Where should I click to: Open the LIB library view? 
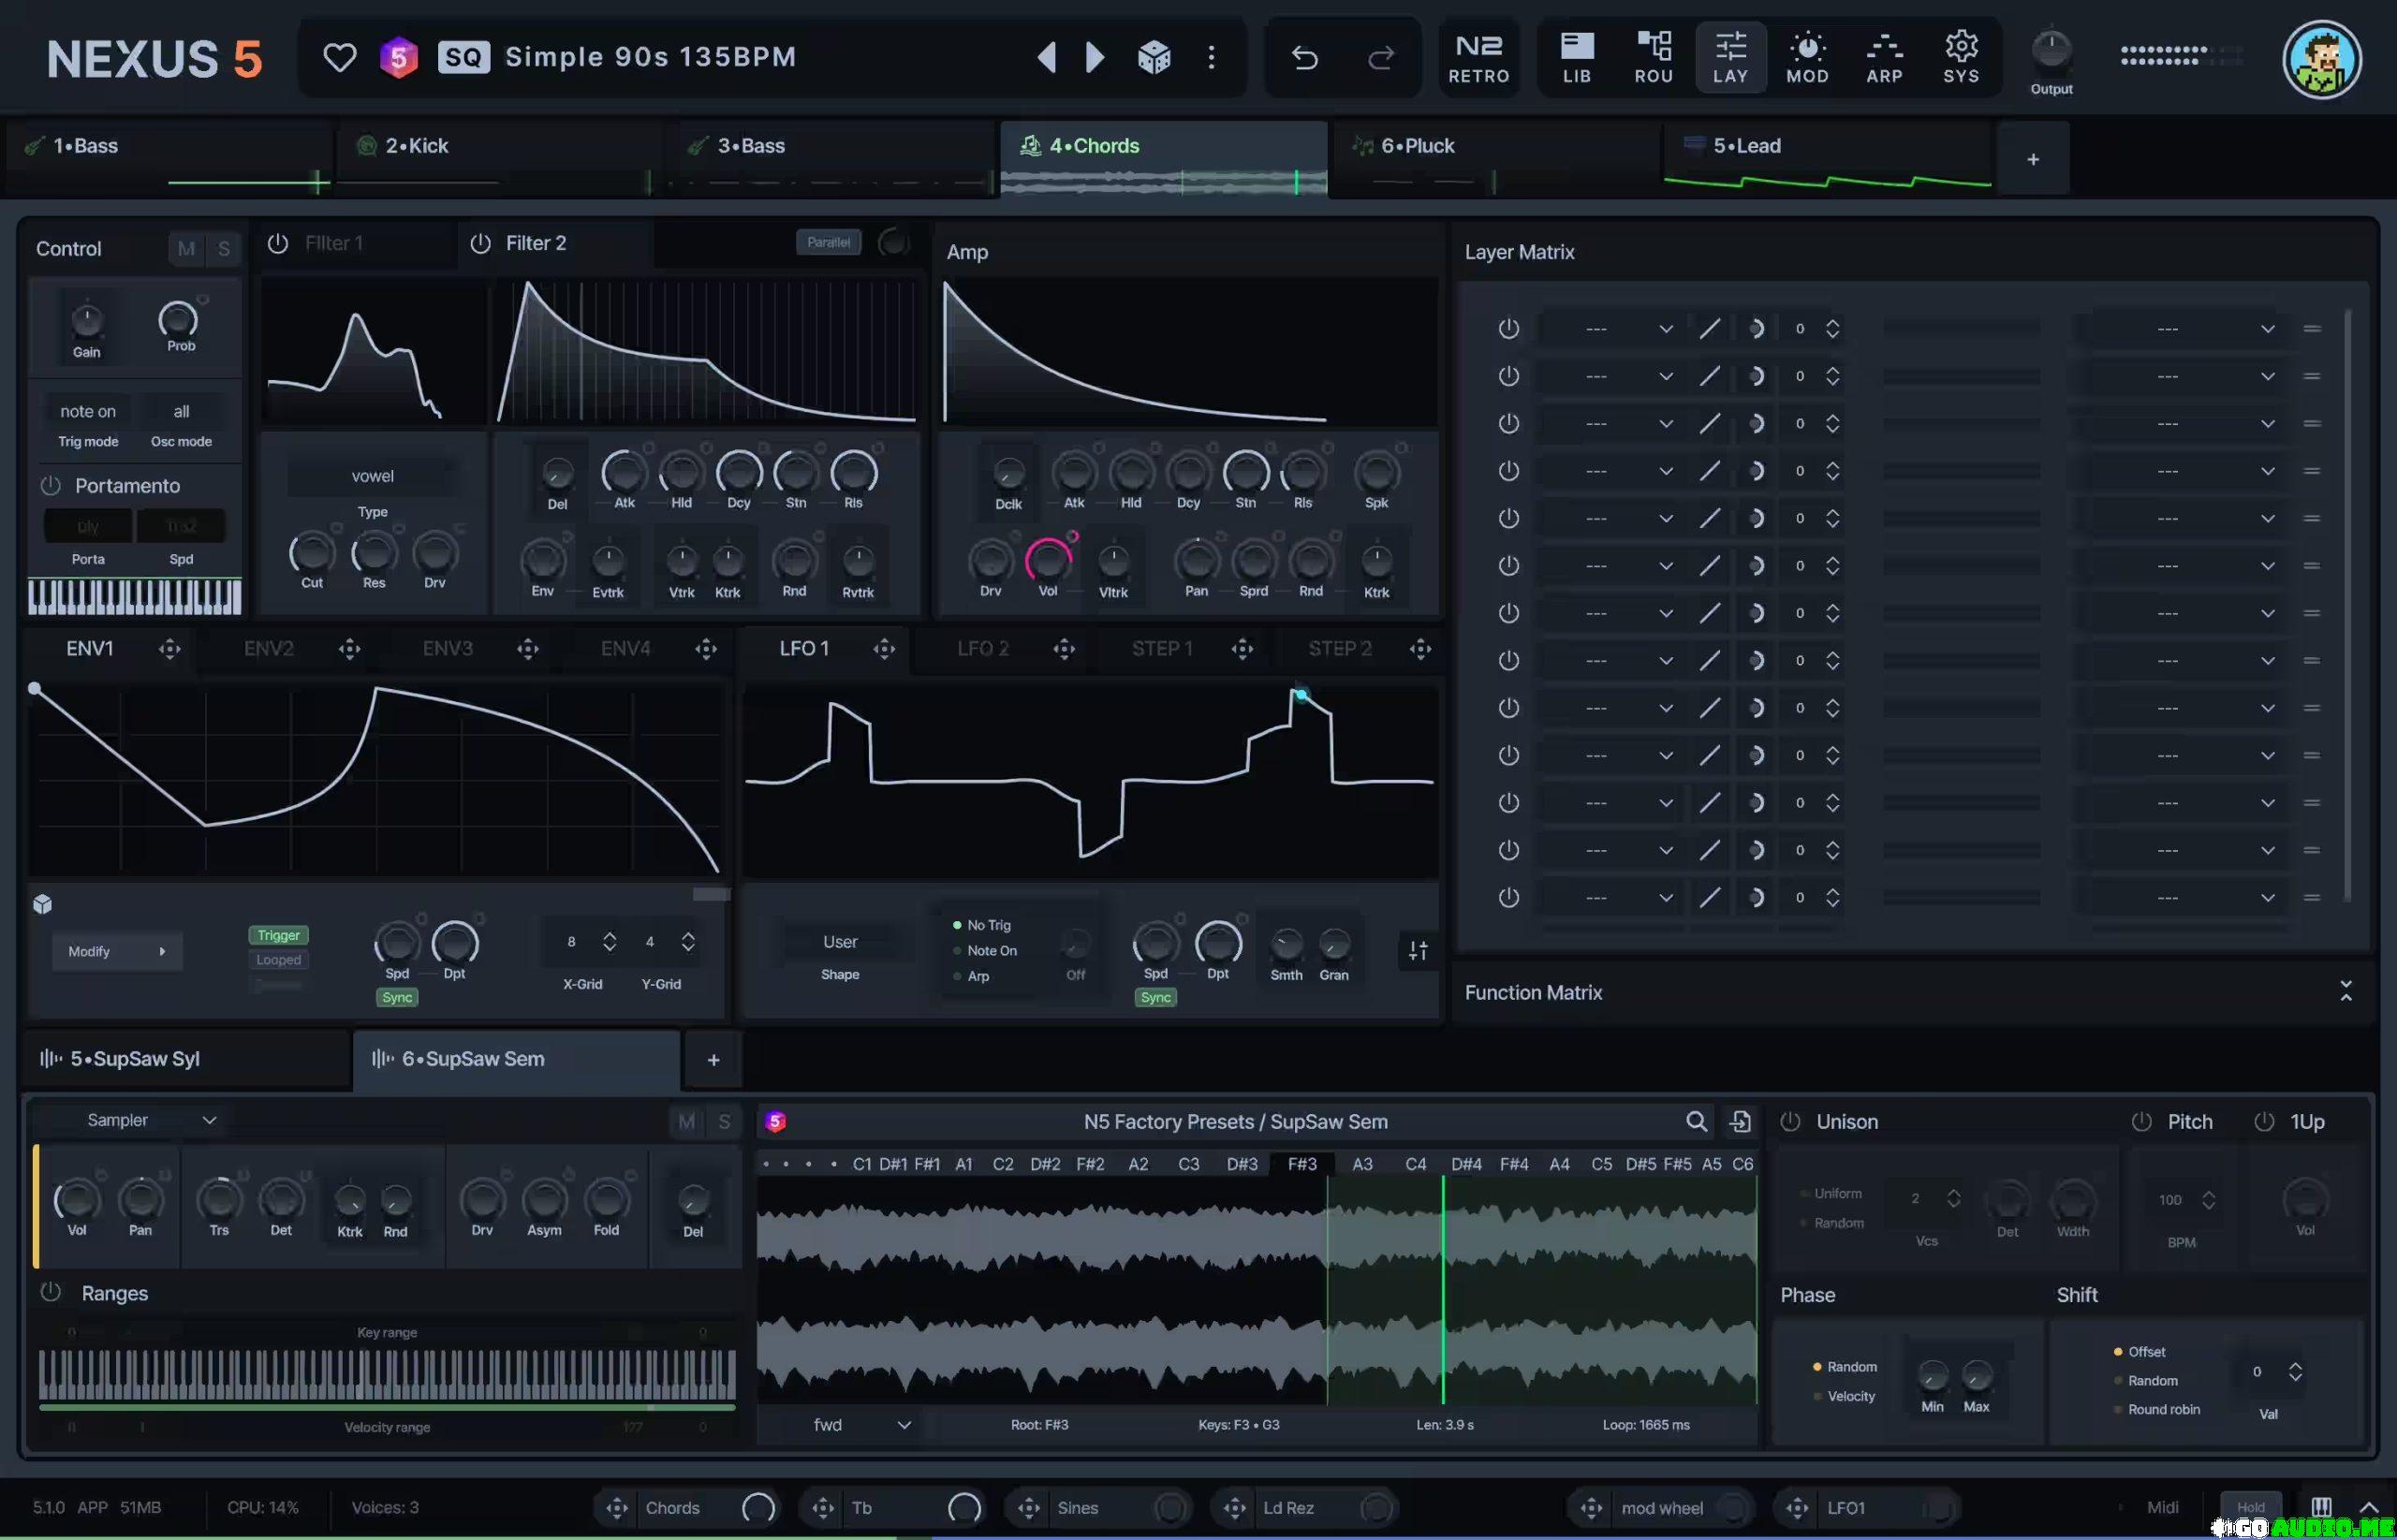point(1577,58)
